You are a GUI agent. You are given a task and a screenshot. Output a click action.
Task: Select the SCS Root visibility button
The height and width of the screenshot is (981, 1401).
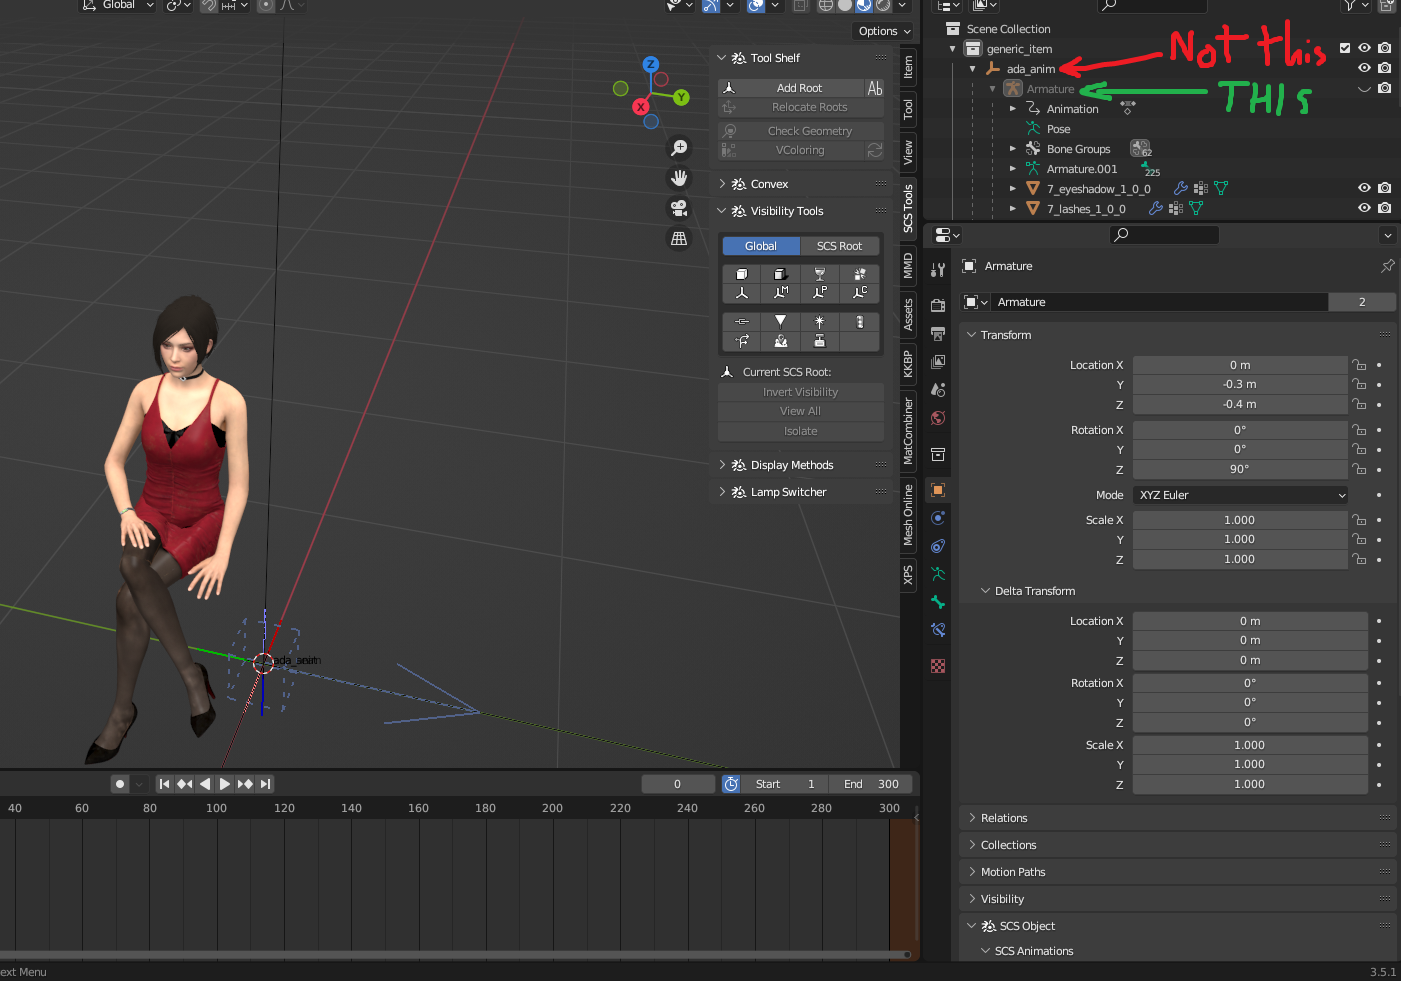point(839,246)
